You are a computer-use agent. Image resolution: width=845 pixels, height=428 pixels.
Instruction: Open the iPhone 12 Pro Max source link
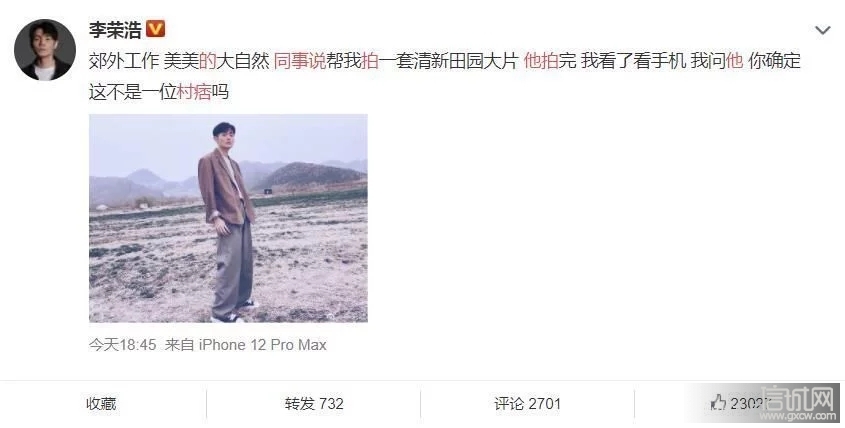(262, 344)
